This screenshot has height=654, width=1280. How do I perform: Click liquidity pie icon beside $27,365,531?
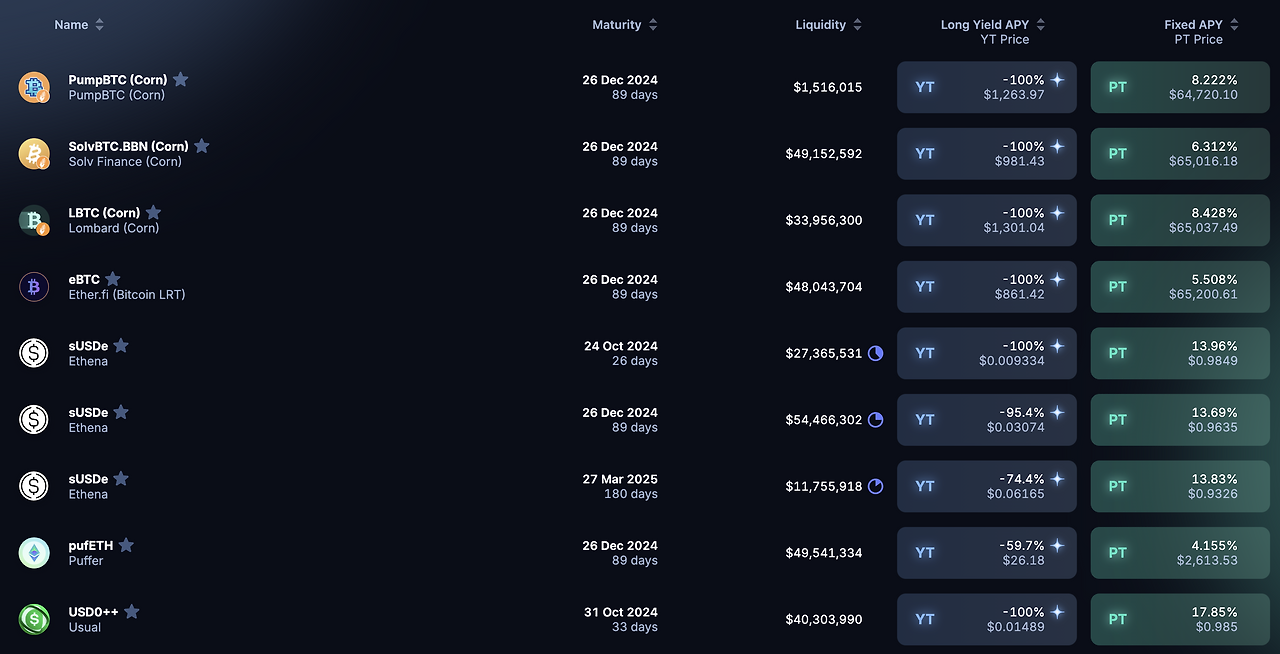coord(875,353)
